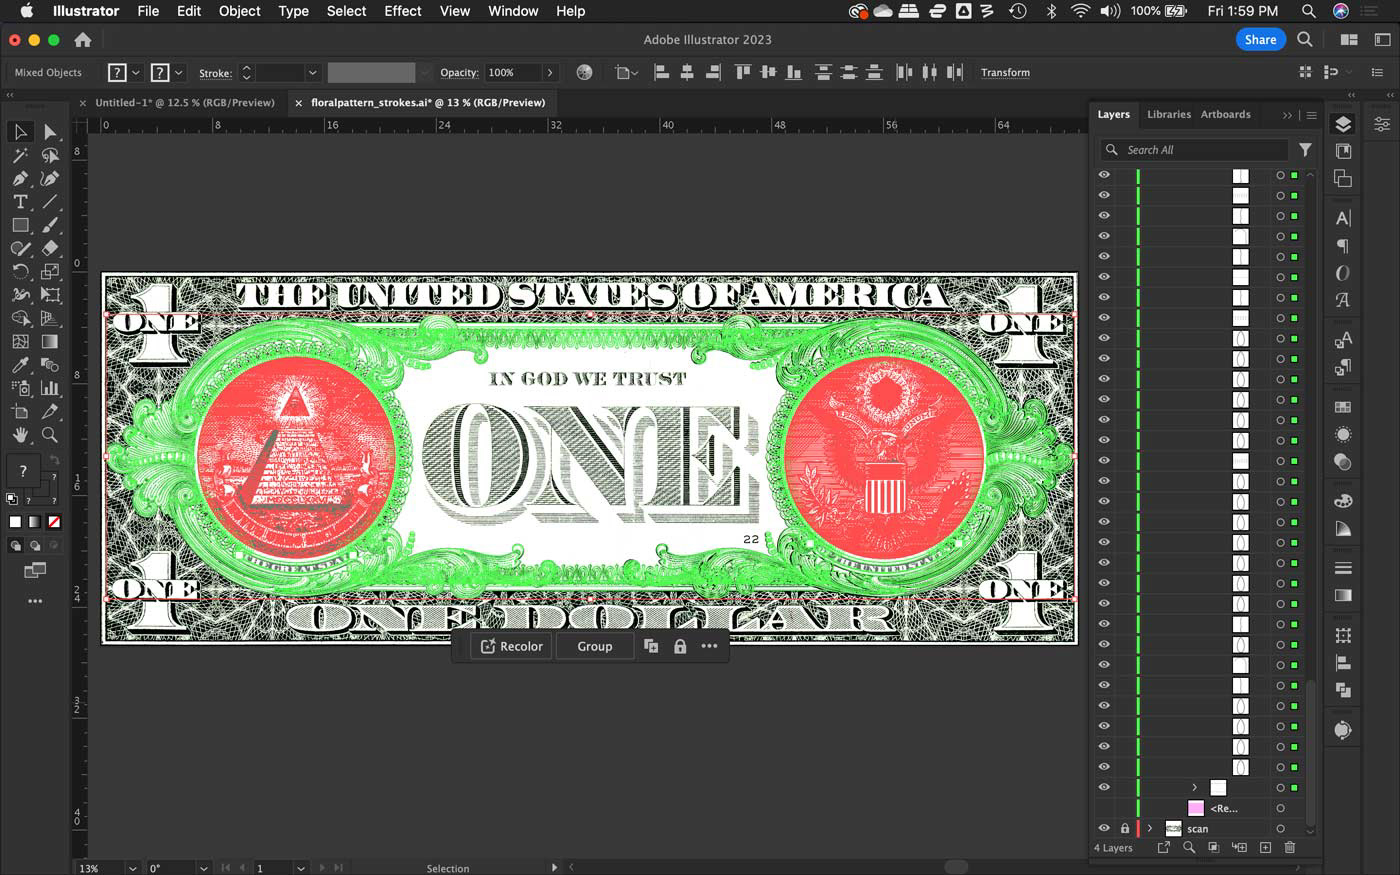
Task: Select the Free Transform tool
Action: click(50, 295)
